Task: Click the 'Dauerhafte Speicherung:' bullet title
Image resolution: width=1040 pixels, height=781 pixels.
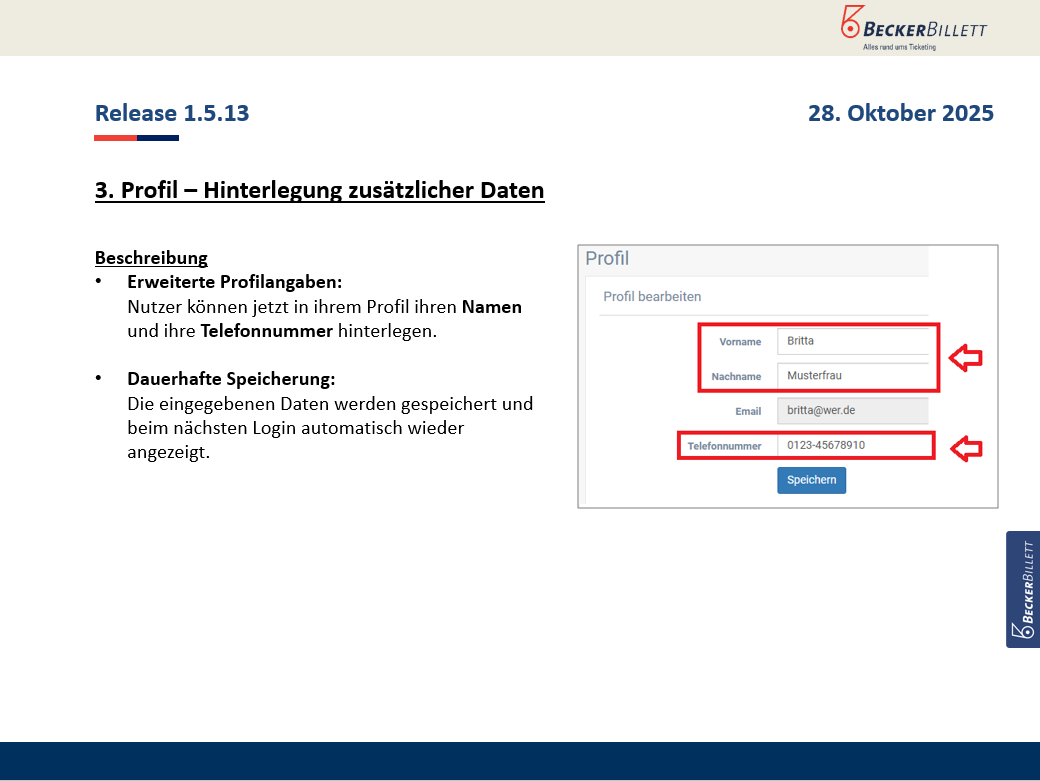Action: point(231,380)
